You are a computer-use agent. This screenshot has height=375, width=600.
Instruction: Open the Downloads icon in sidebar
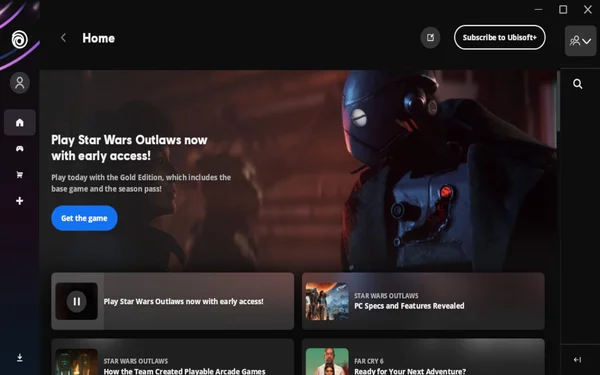(20, 358)
